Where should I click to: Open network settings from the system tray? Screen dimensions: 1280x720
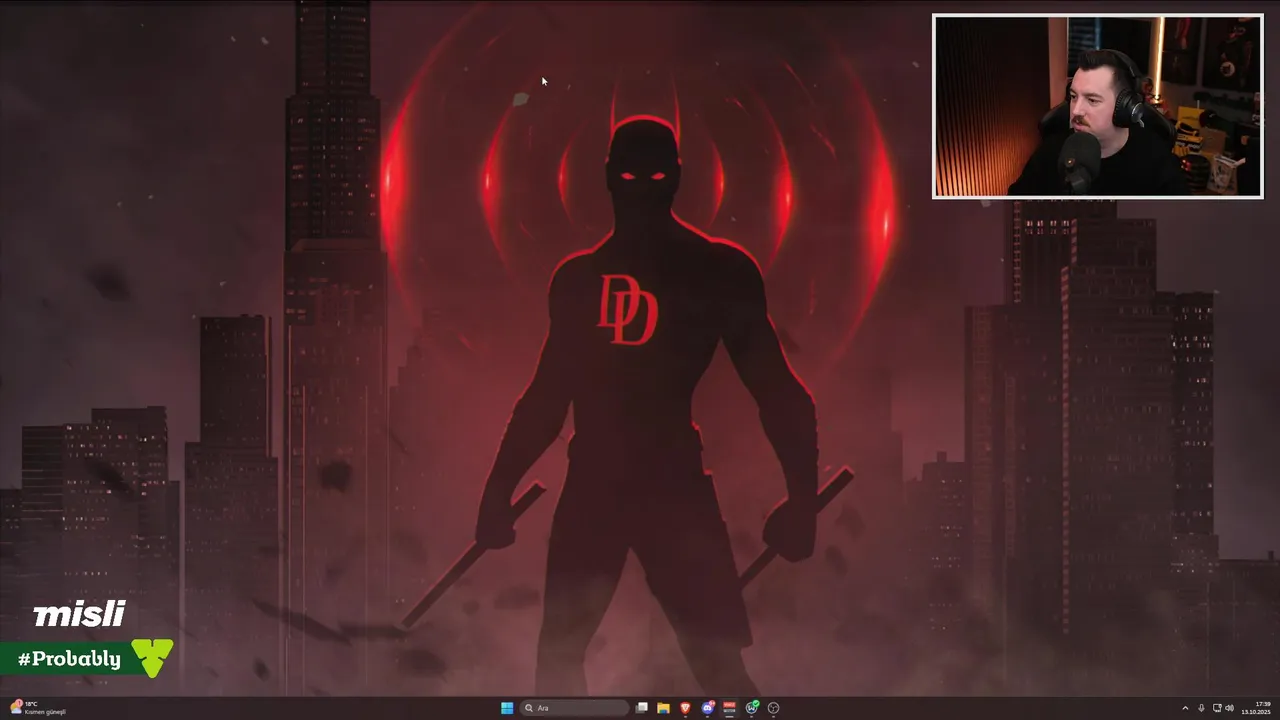pos(1217,708)
